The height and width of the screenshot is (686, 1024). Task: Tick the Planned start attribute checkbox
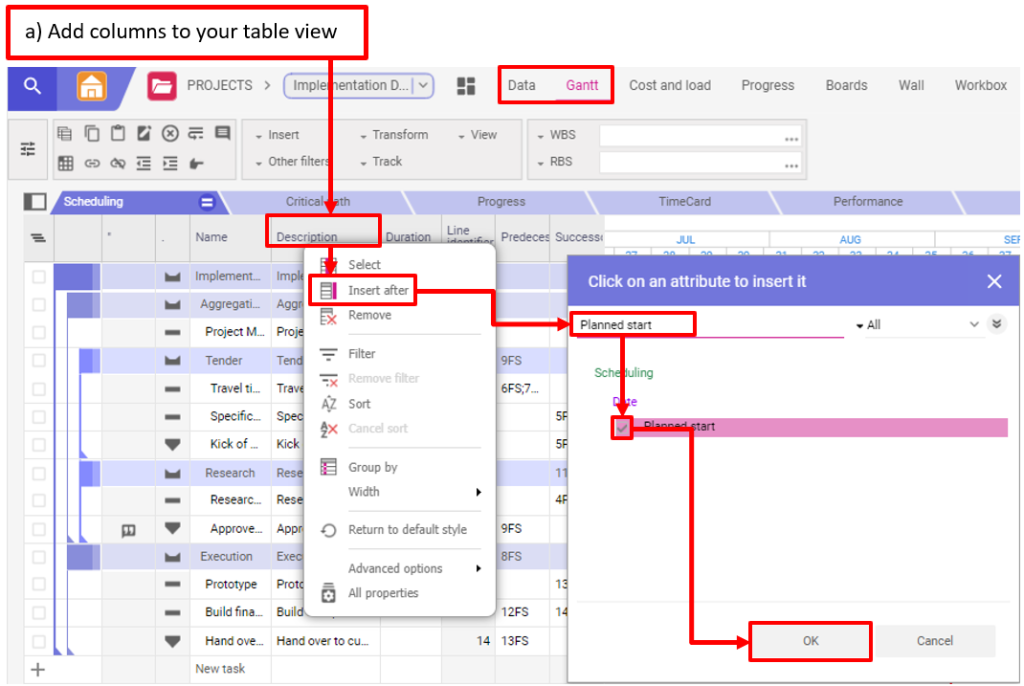click(x=622, y=427)
